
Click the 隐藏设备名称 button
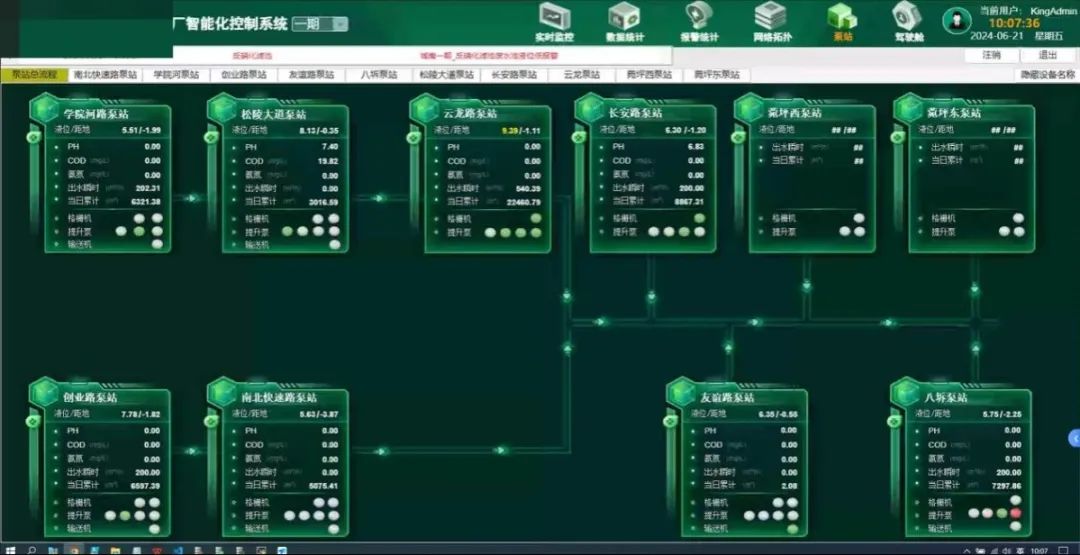1048,75
